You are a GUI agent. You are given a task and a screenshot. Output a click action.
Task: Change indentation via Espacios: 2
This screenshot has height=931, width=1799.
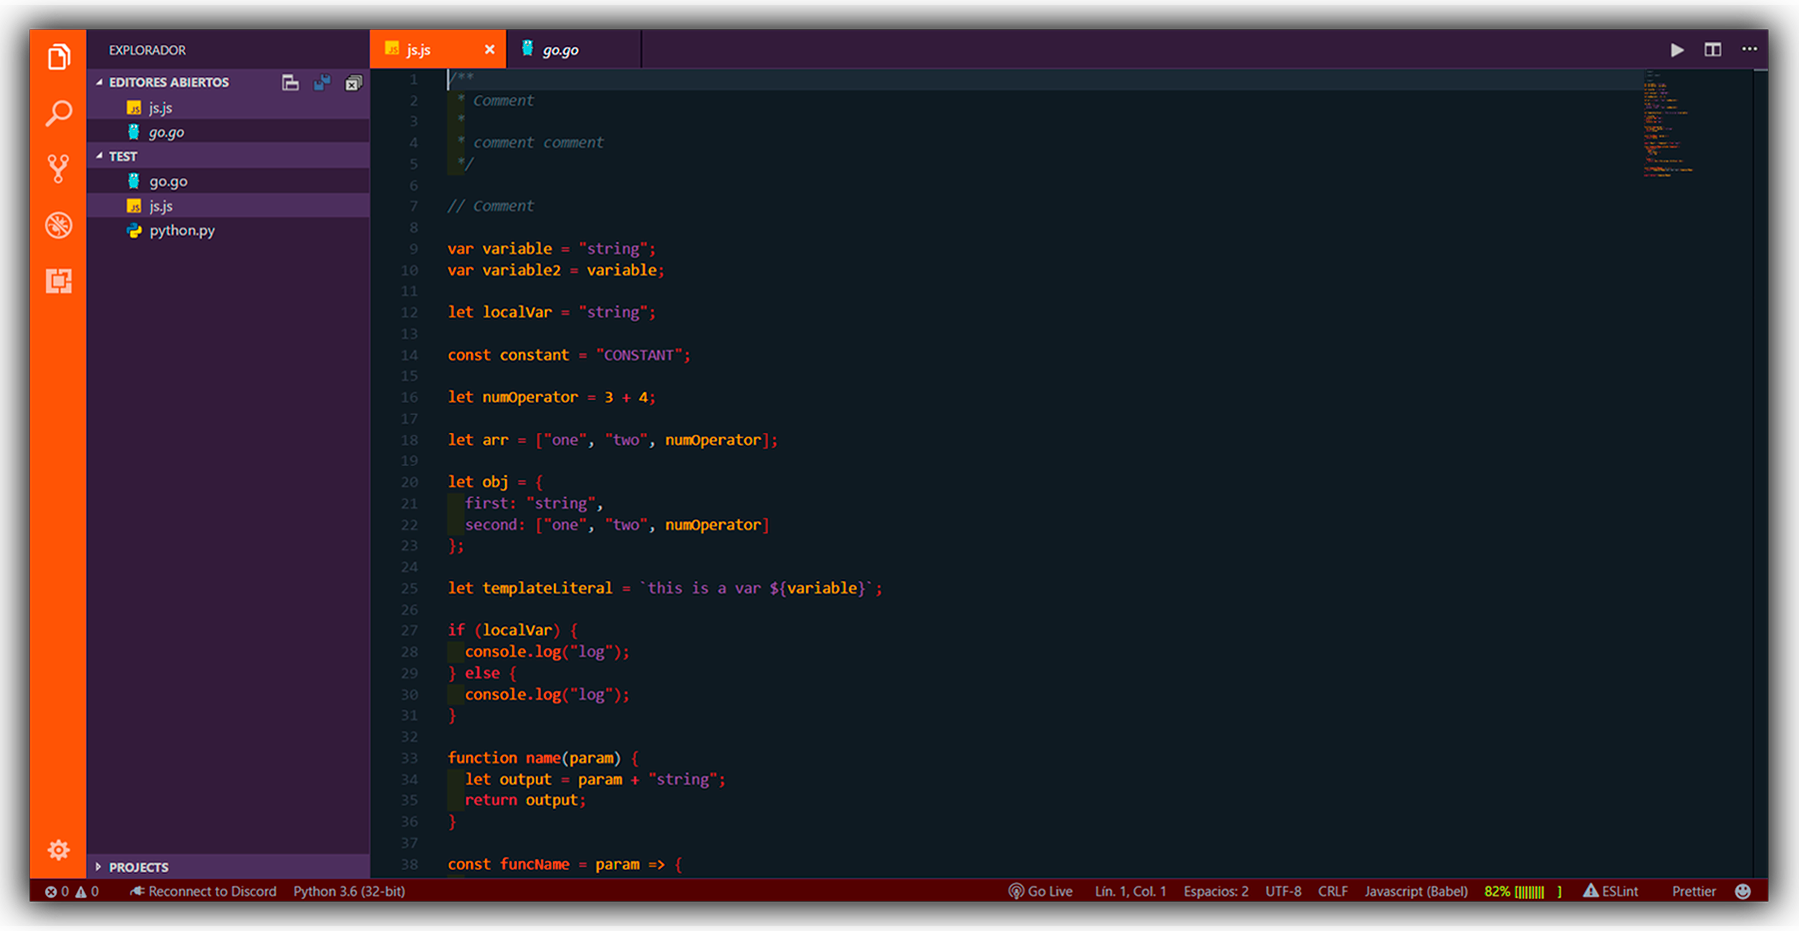[1216, 891]
